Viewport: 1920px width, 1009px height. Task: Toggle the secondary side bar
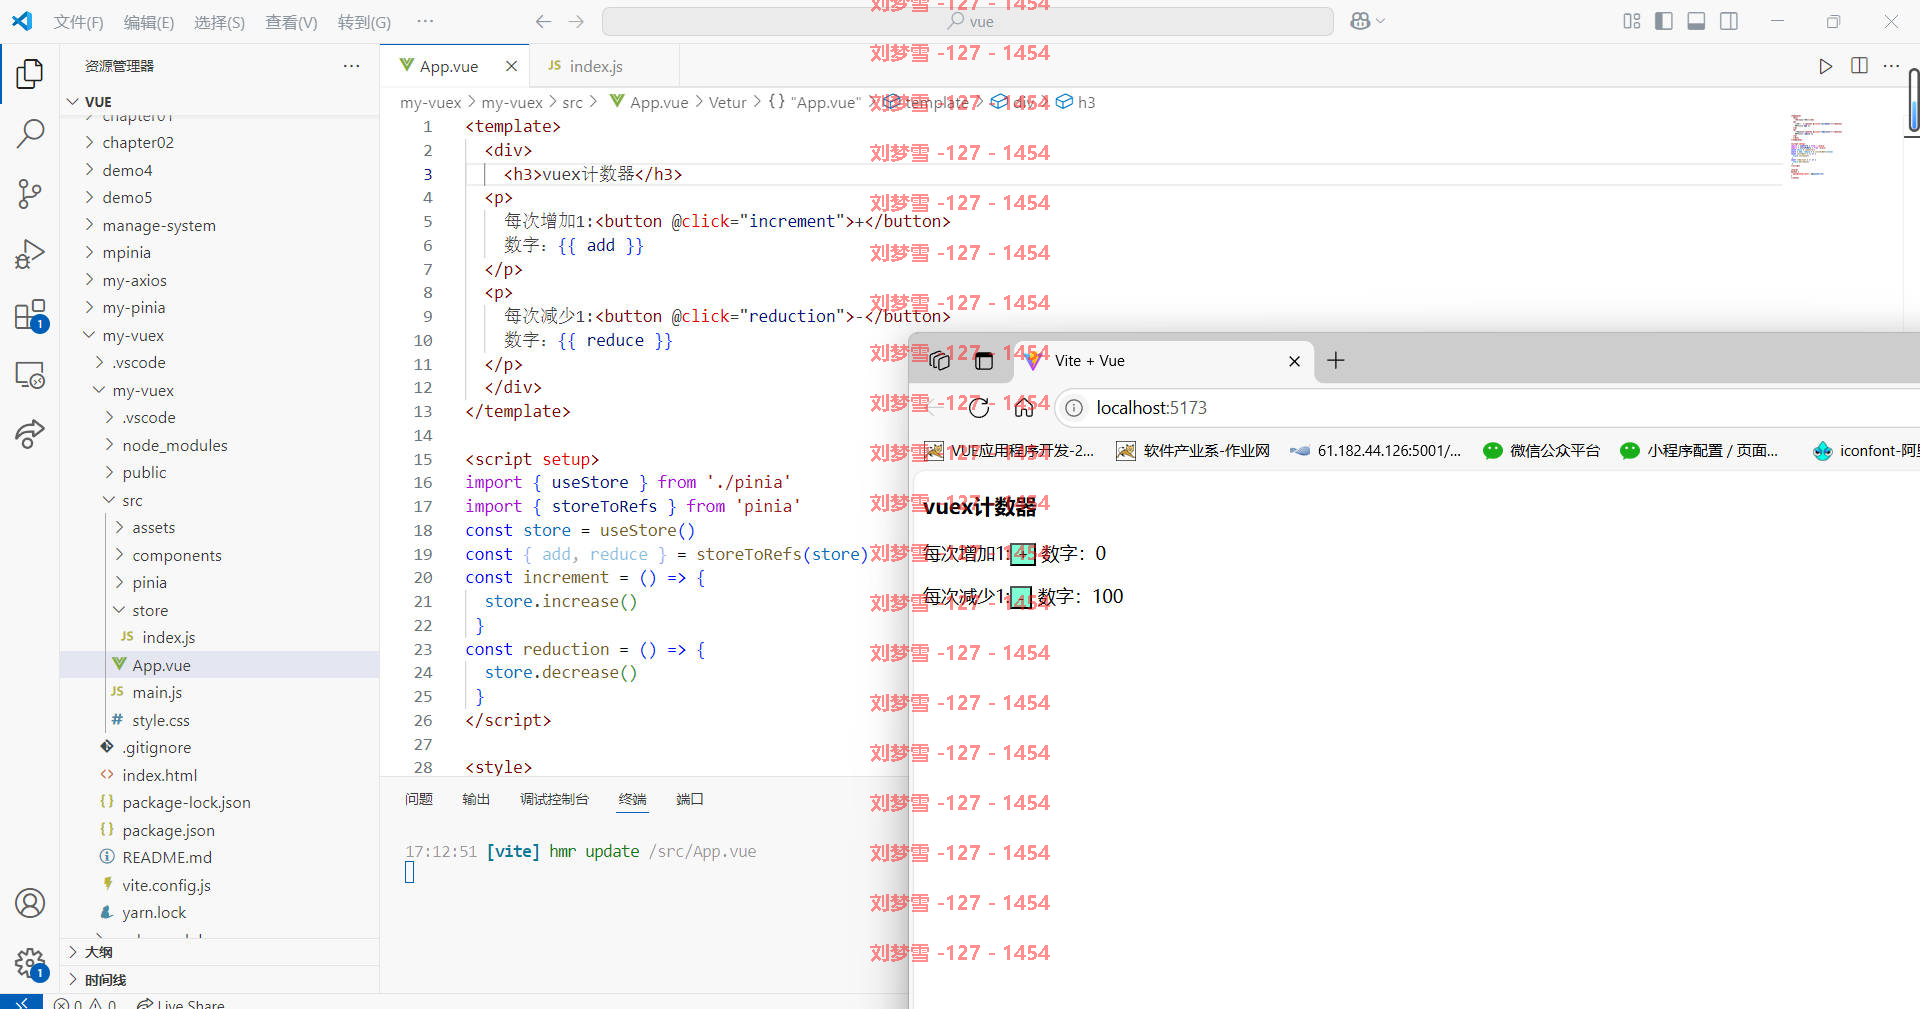1729,21
